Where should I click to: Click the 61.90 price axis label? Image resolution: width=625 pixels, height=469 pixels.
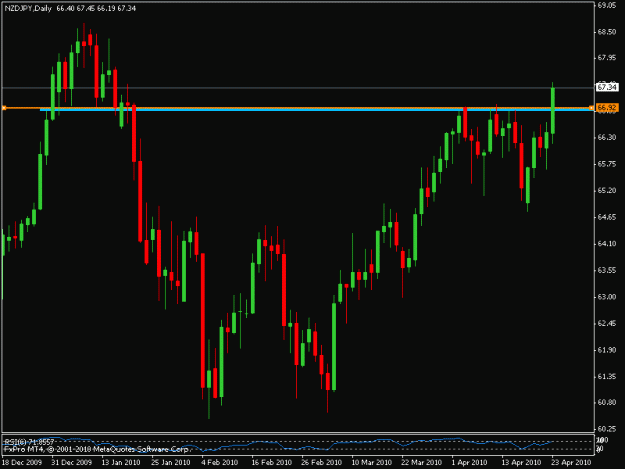607,349
